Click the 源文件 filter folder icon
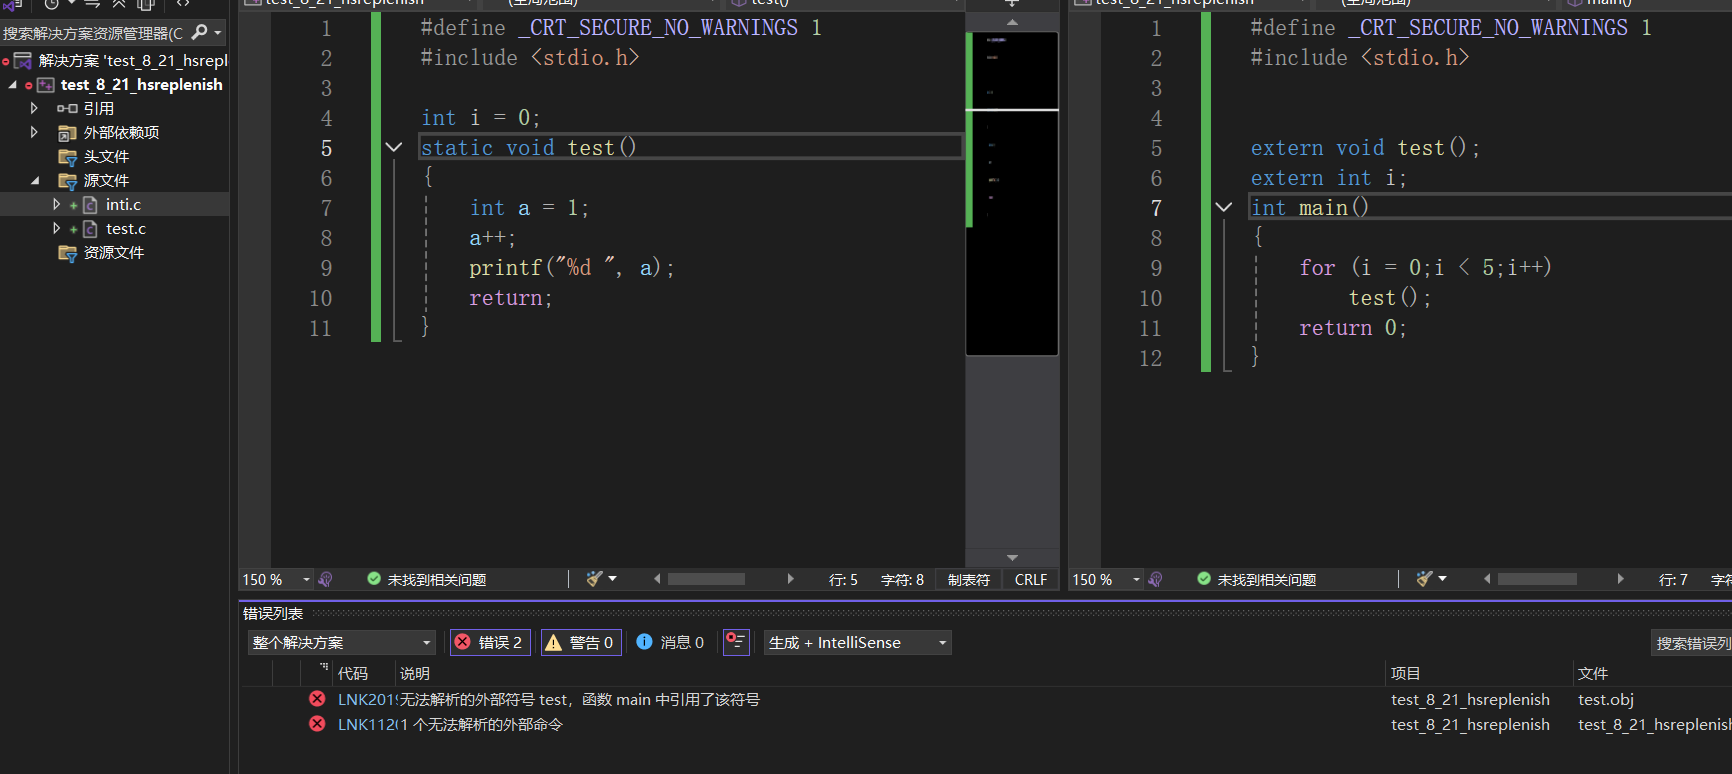1732x774 pixels. pos(67,181)
